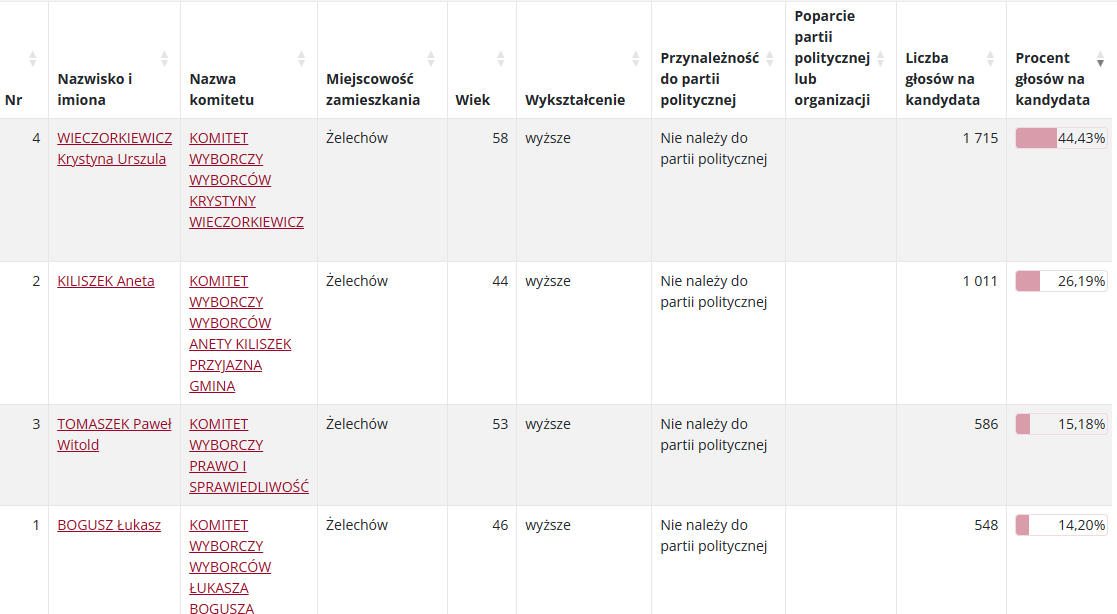Open KILISZEK Aneta candidate page
This screenshot has height=614, width=1117.
tap(105, 281)
